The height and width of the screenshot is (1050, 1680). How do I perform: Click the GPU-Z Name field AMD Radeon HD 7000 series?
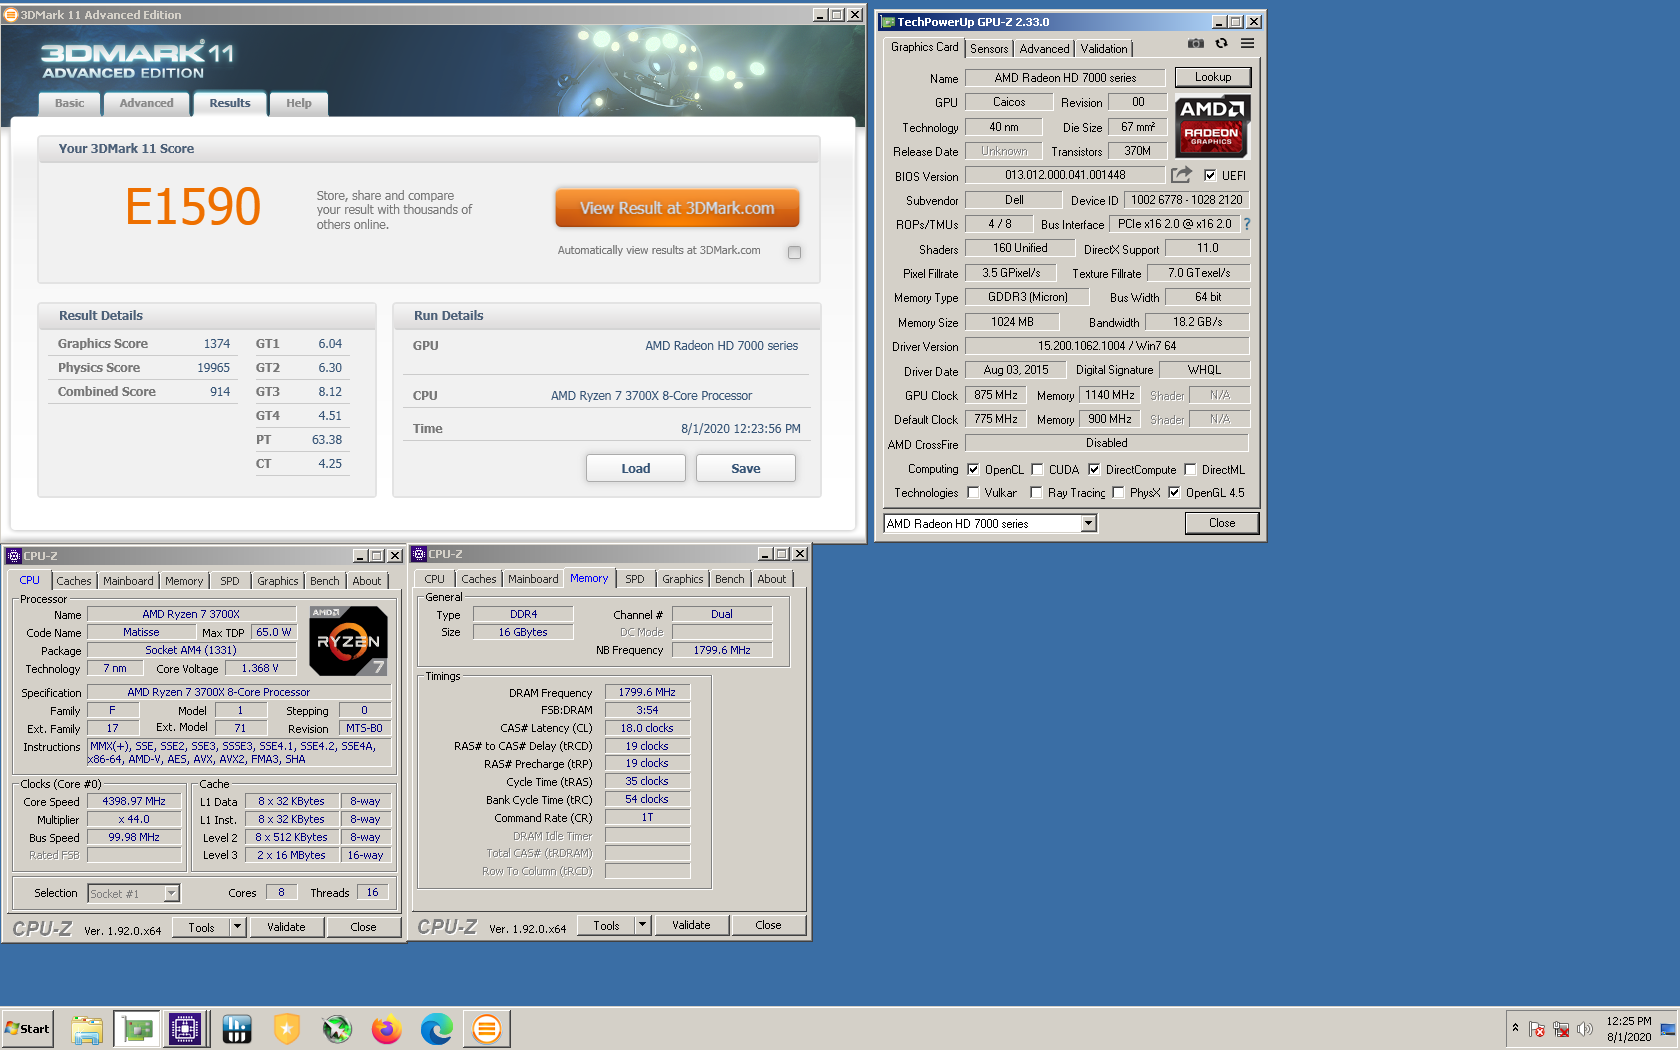[1065, 78]
